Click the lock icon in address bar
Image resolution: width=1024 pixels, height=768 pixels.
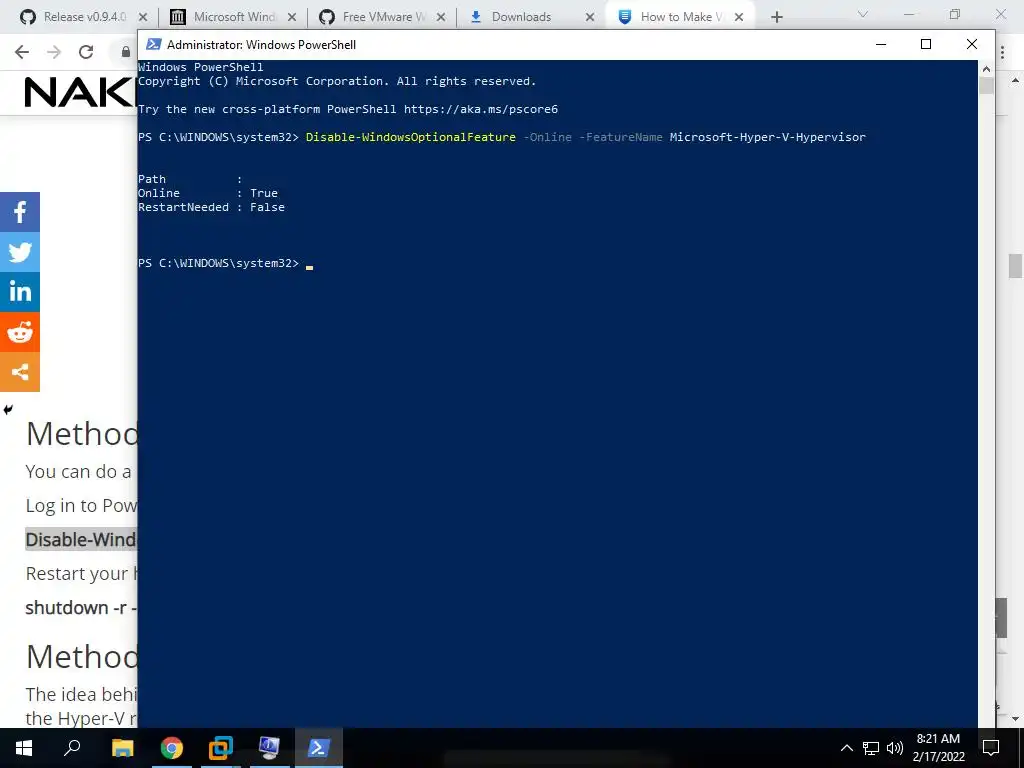tap(126, 52)
